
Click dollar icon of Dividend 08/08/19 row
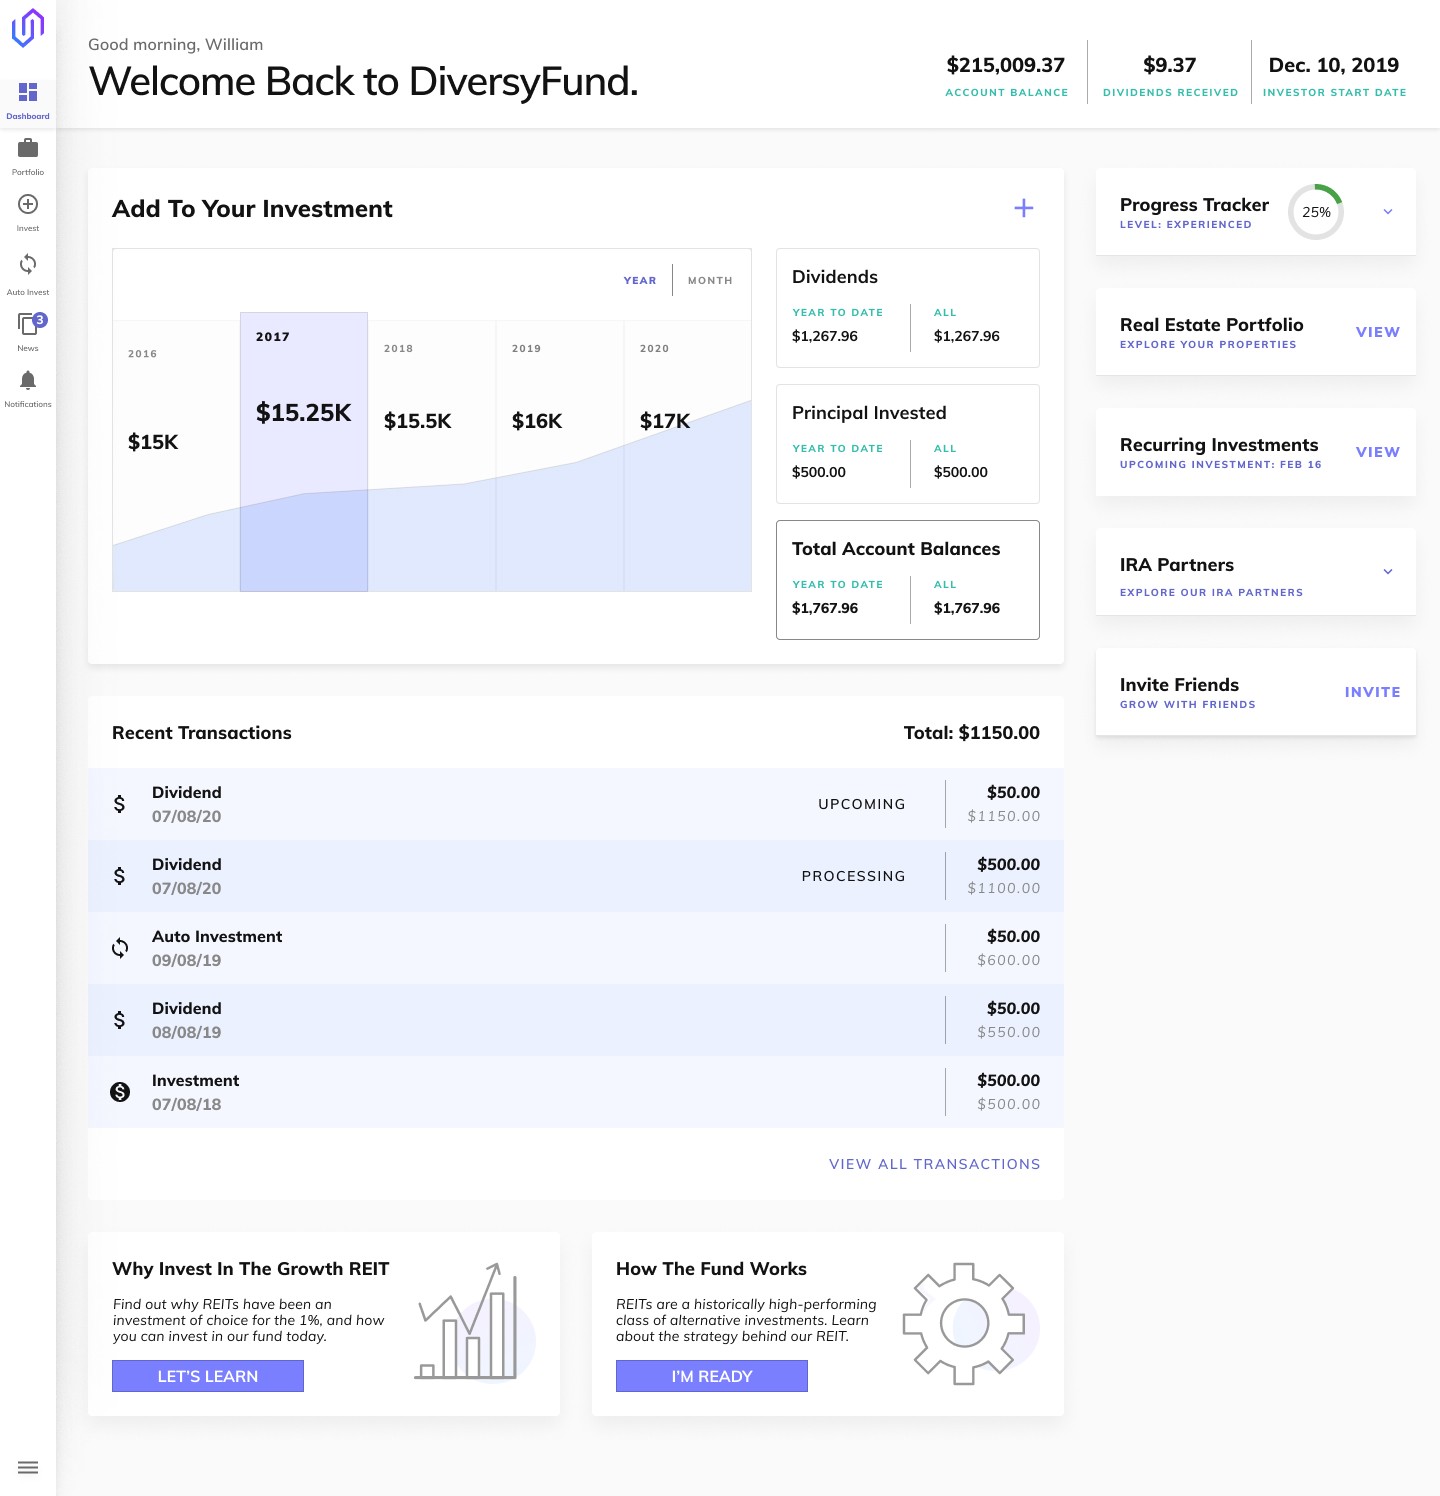coord(120,1020)
